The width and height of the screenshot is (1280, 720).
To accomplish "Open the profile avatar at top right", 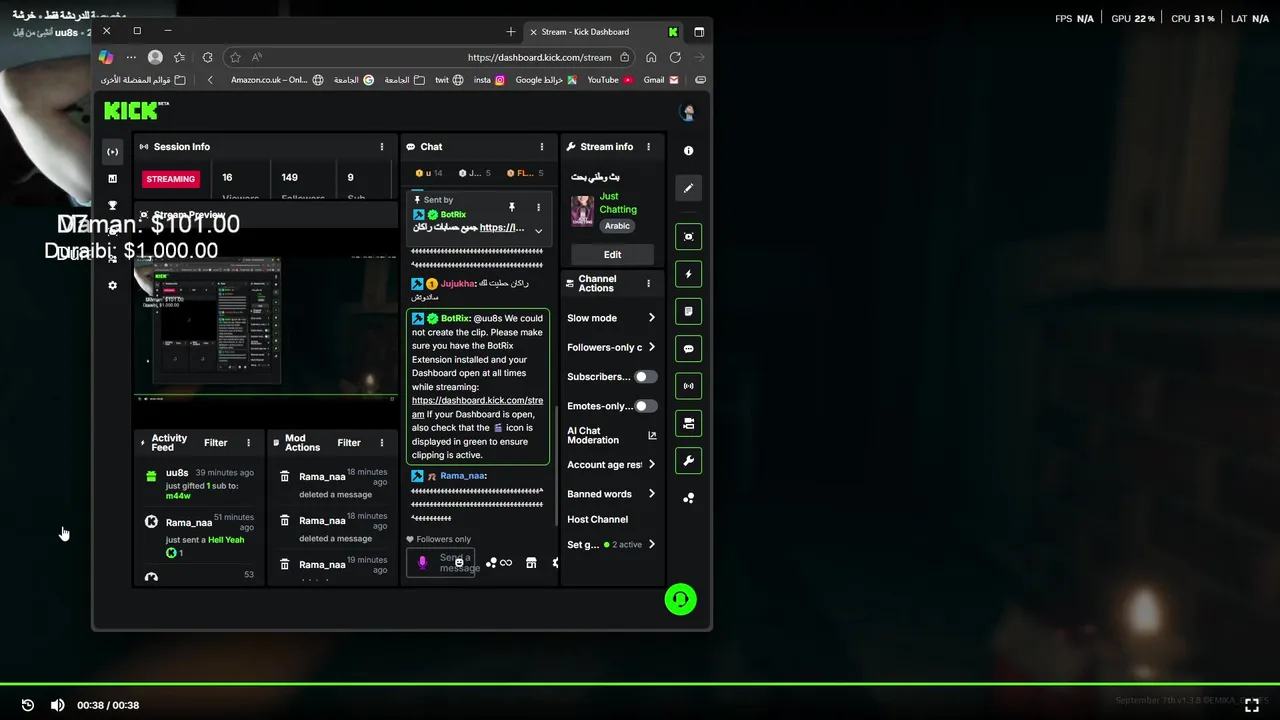I will 687,113.
